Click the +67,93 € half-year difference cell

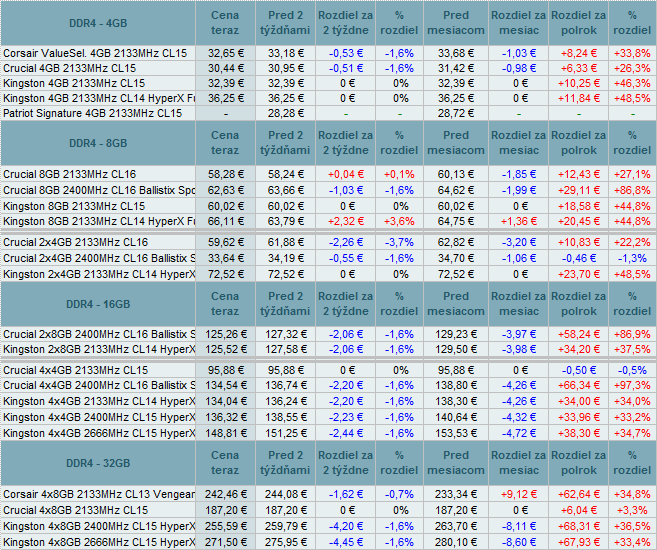[x=578, y=542]
